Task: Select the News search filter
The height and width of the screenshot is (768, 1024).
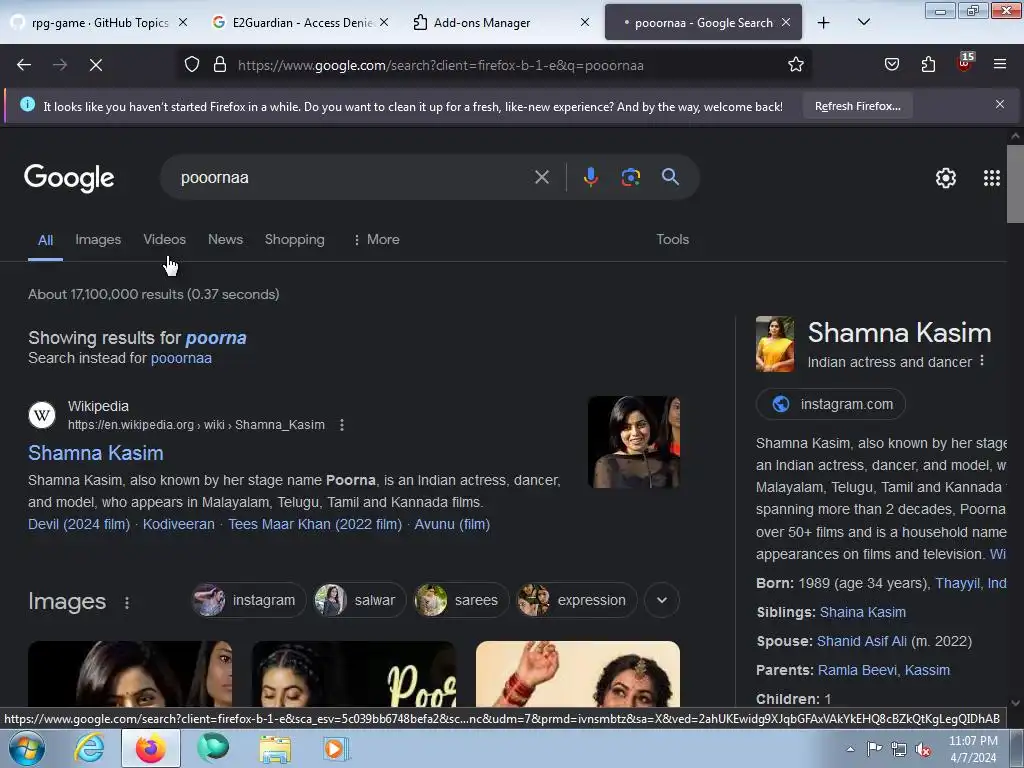Action: (x=225, y=240)
